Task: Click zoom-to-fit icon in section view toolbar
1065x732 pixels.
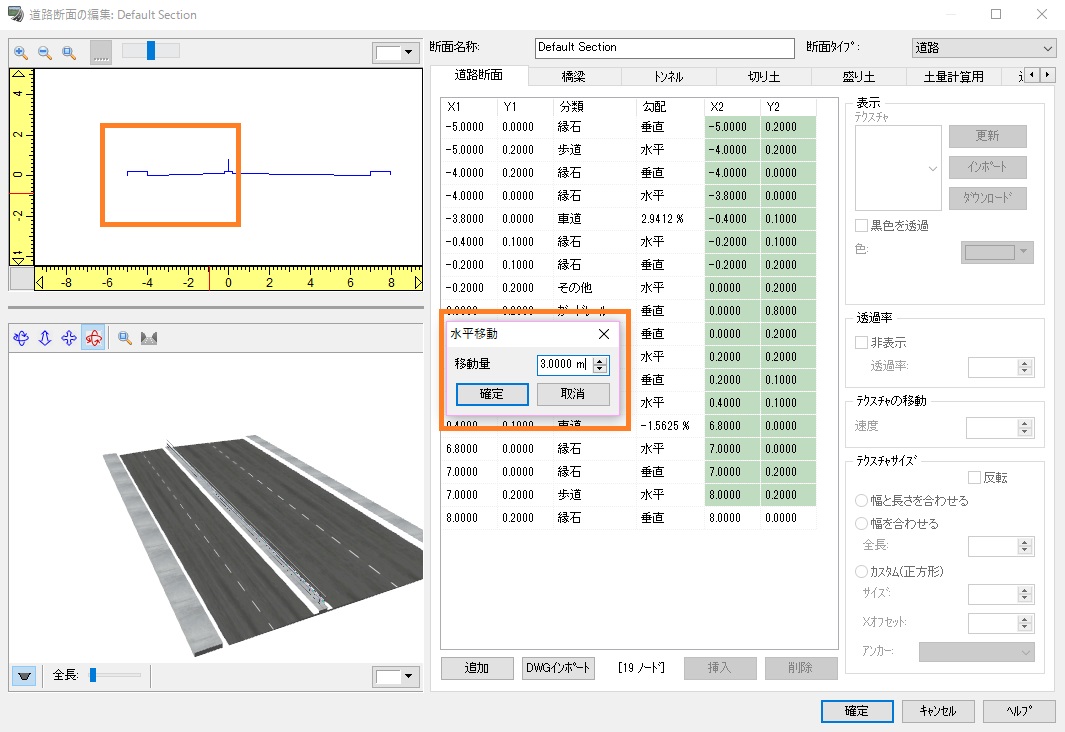Action: point(69,52)
